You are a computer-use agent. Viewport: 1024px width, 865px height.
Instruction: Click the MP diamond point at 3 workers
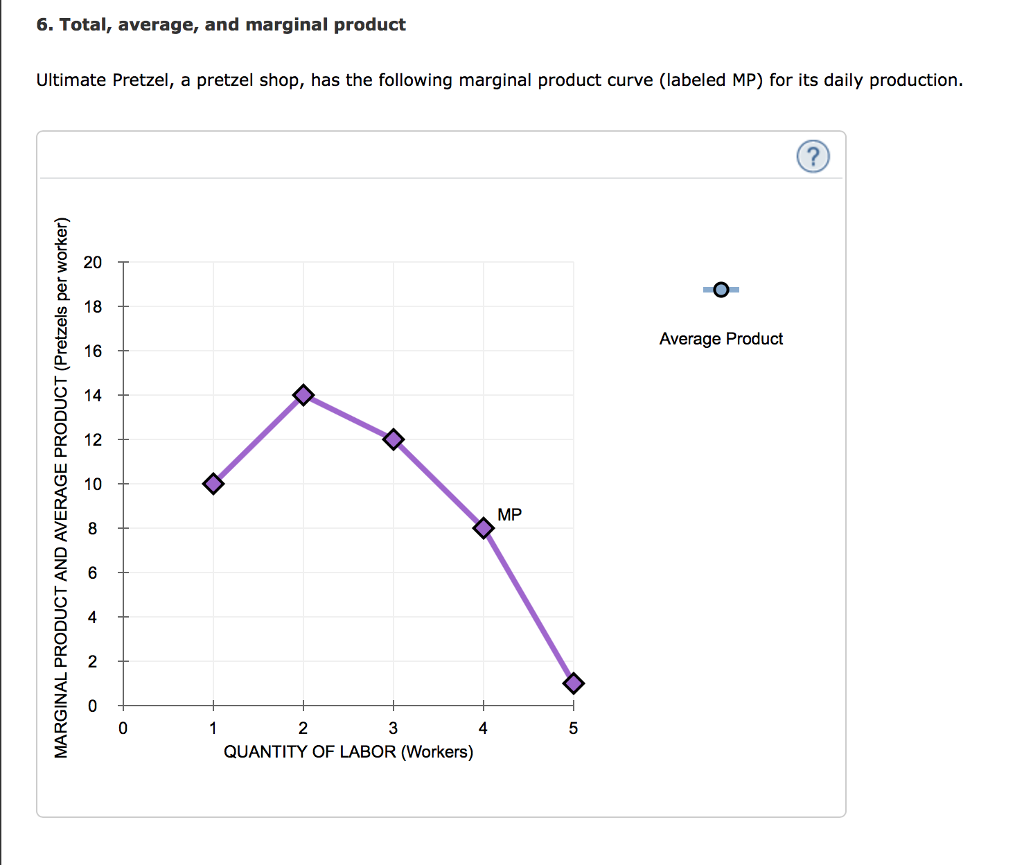point(392,438)
